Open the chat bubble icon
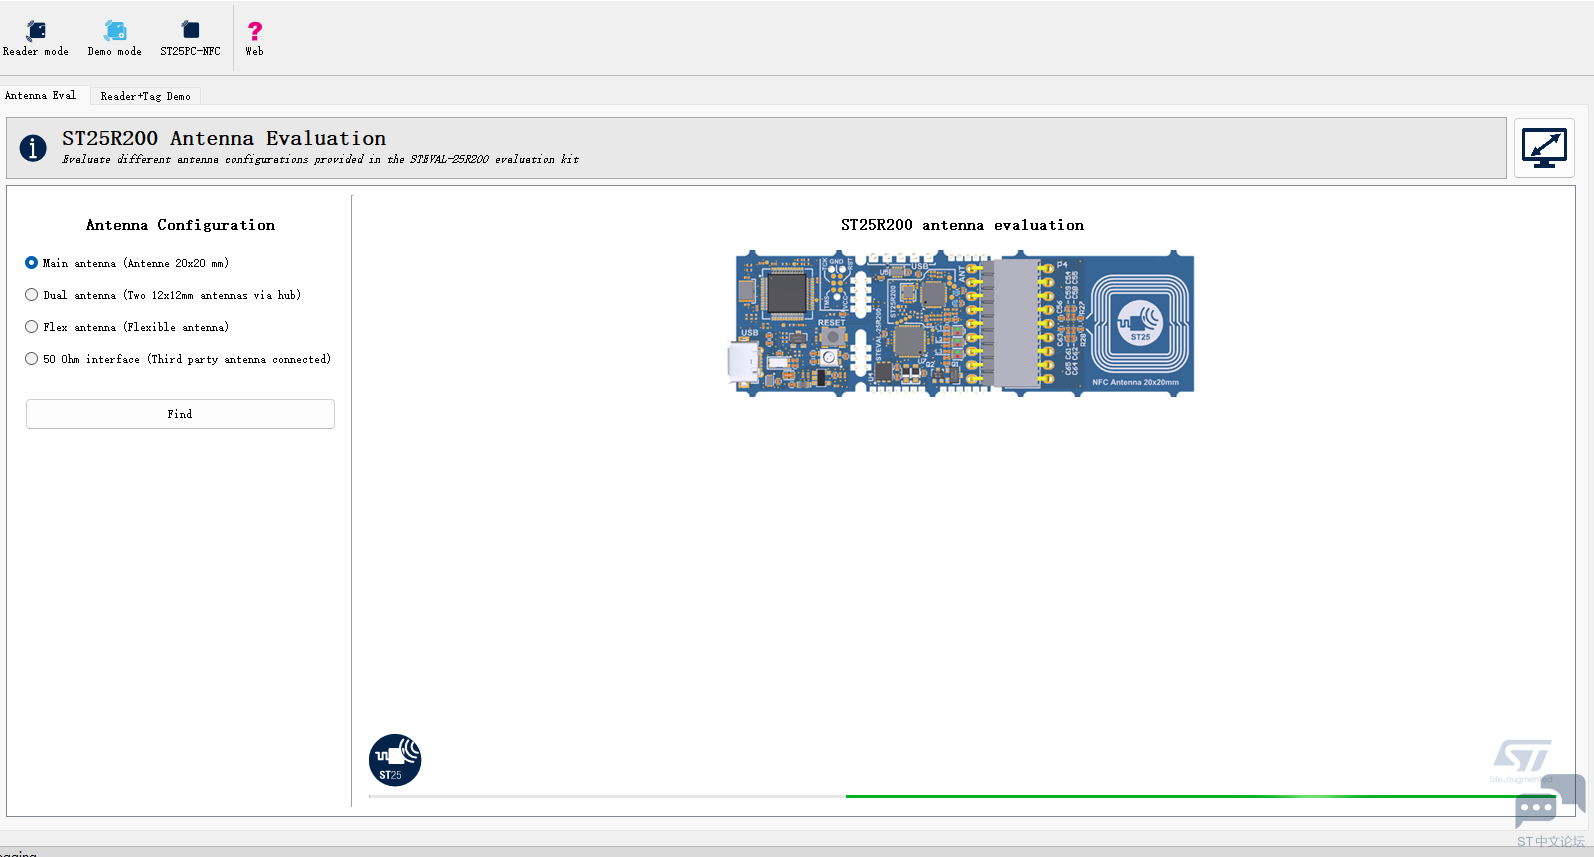 coord(1549,800)
